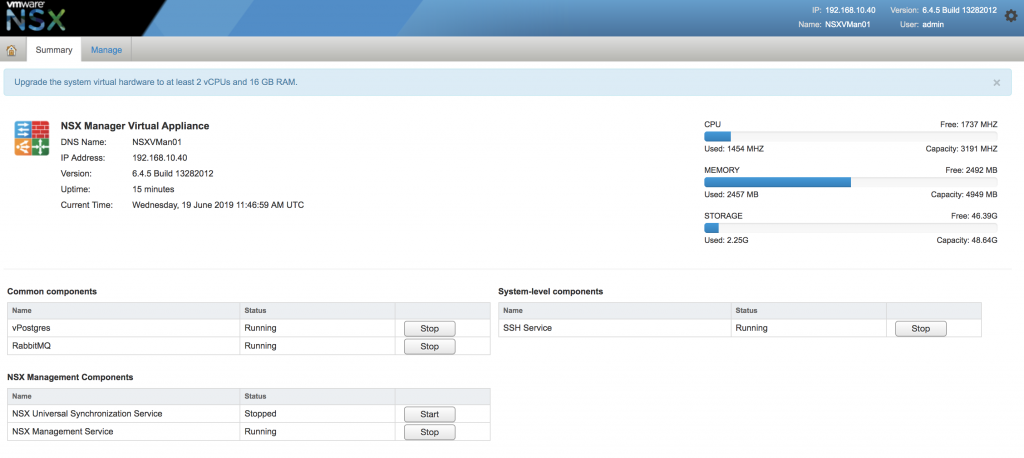Click 'Used: 1454 MHZ' CPU value
This screenshot has height=458, width=1024.
tap(734, 149)
